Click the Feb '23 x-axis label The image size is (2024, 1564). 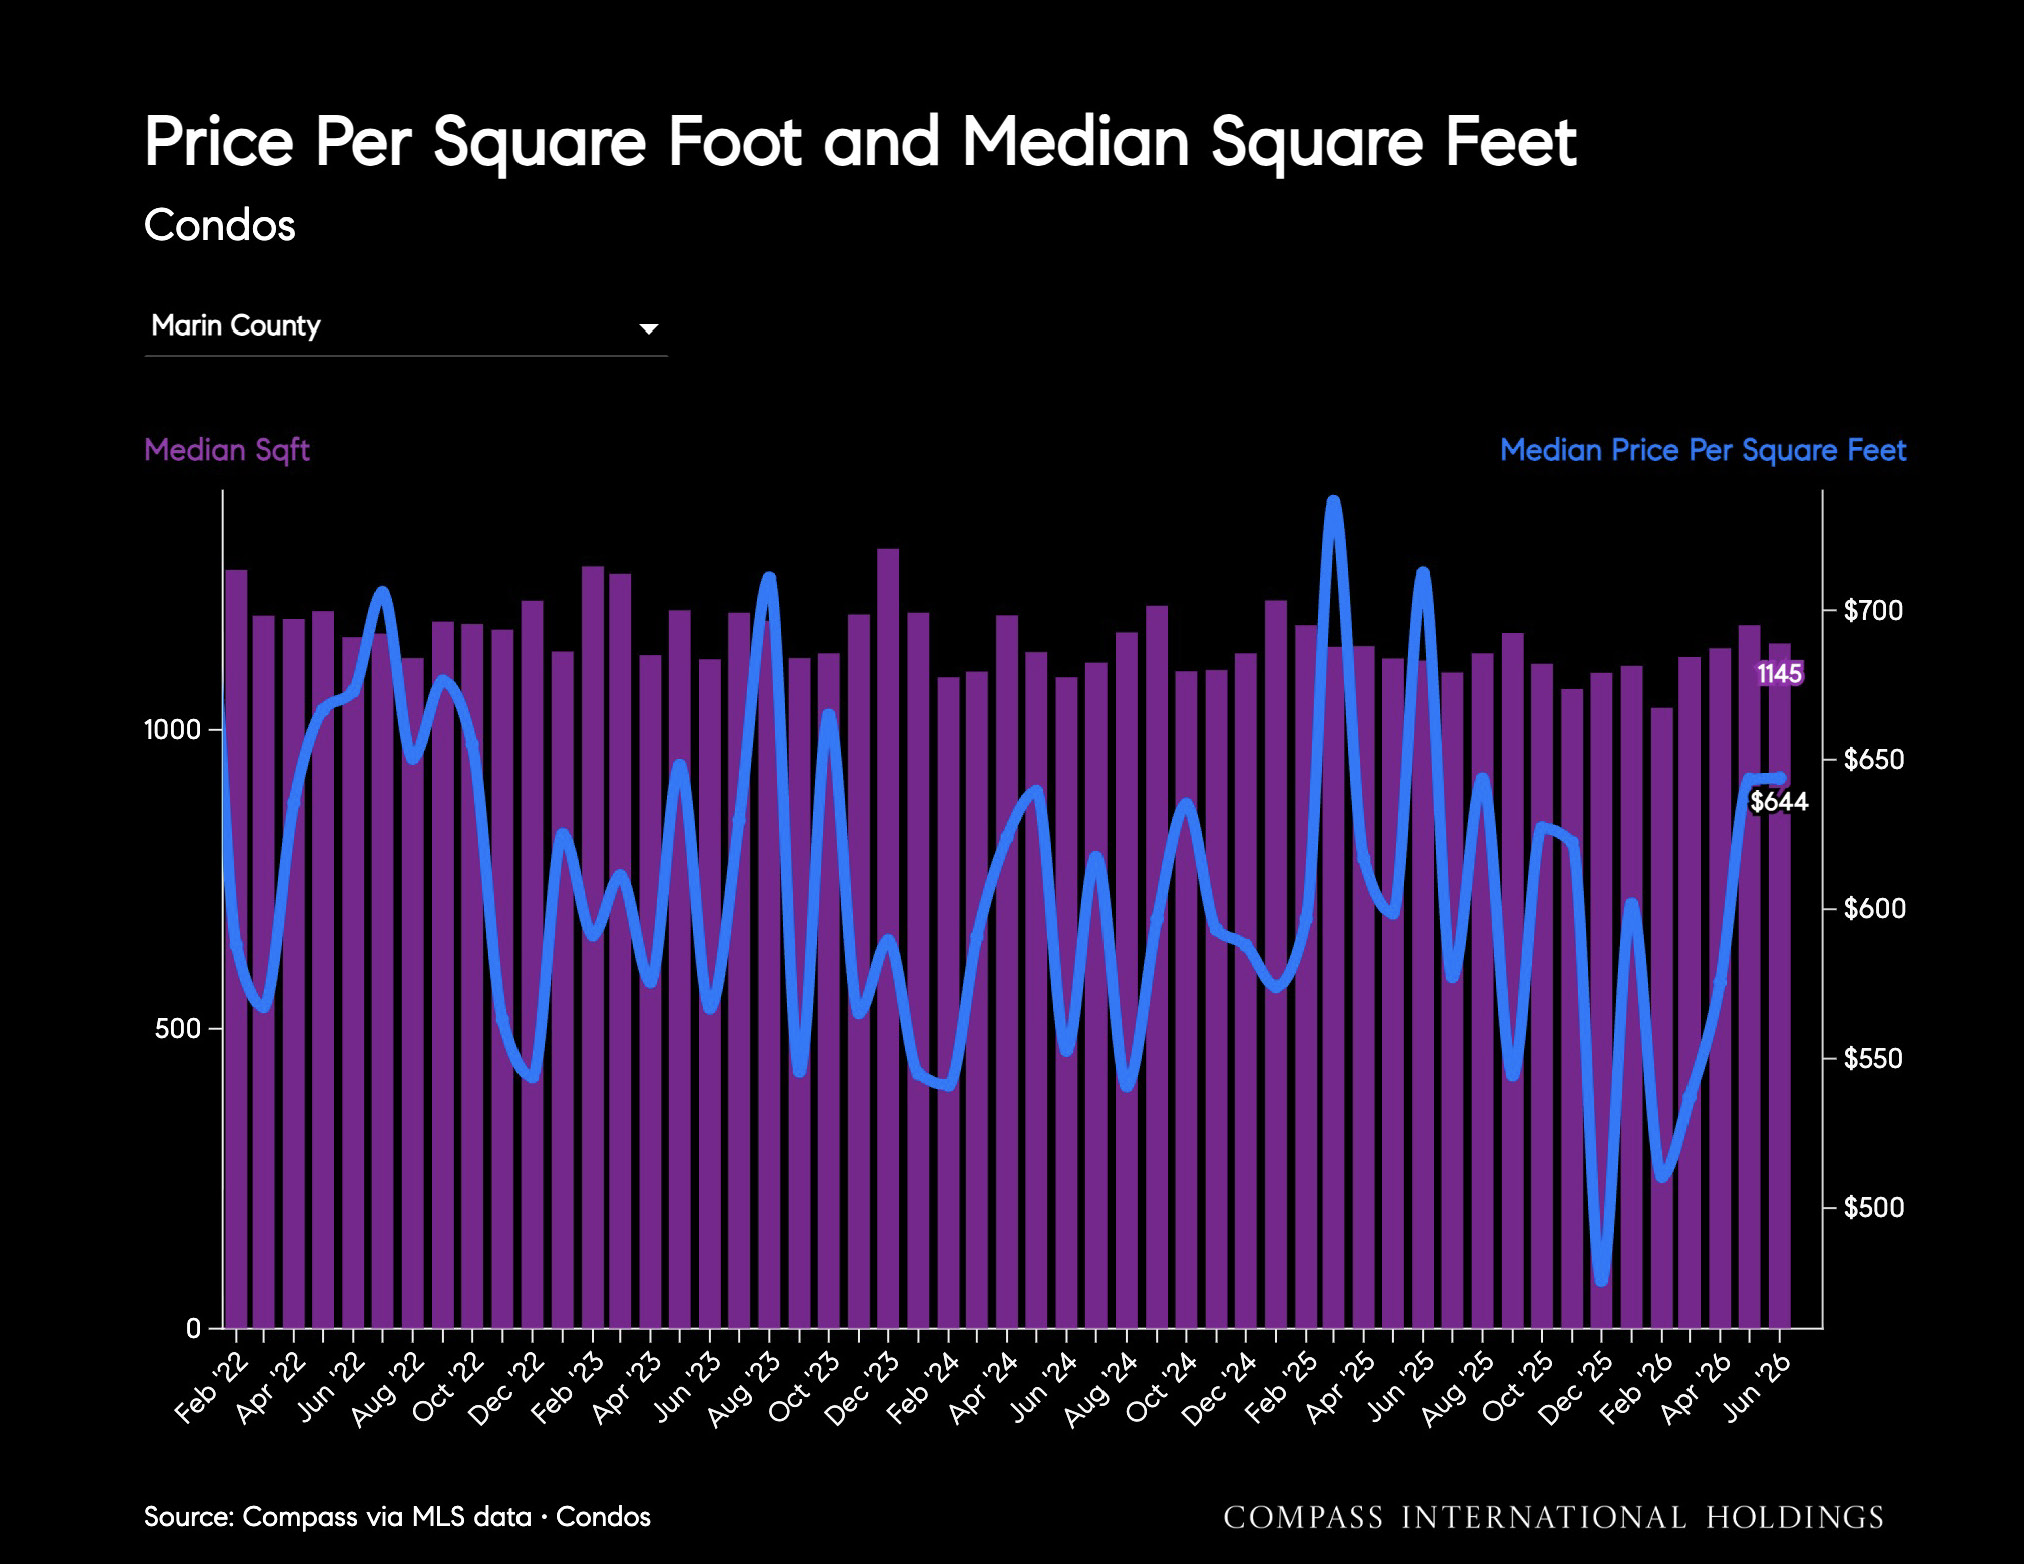568,1387
